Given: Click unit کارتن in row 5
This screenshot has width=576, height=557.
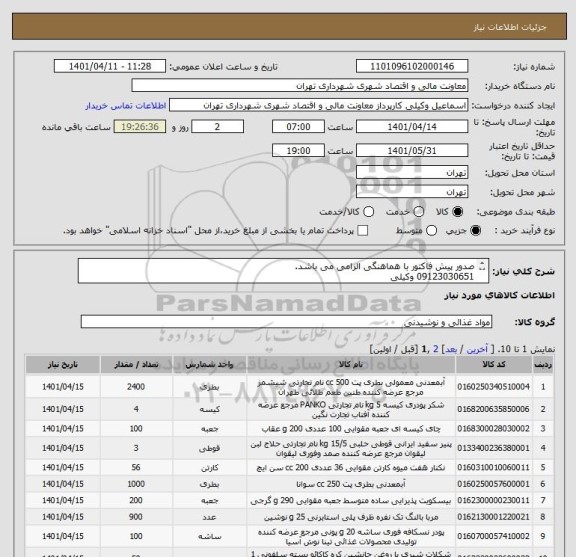Looking at the screenshot, I should click(209, 468).
